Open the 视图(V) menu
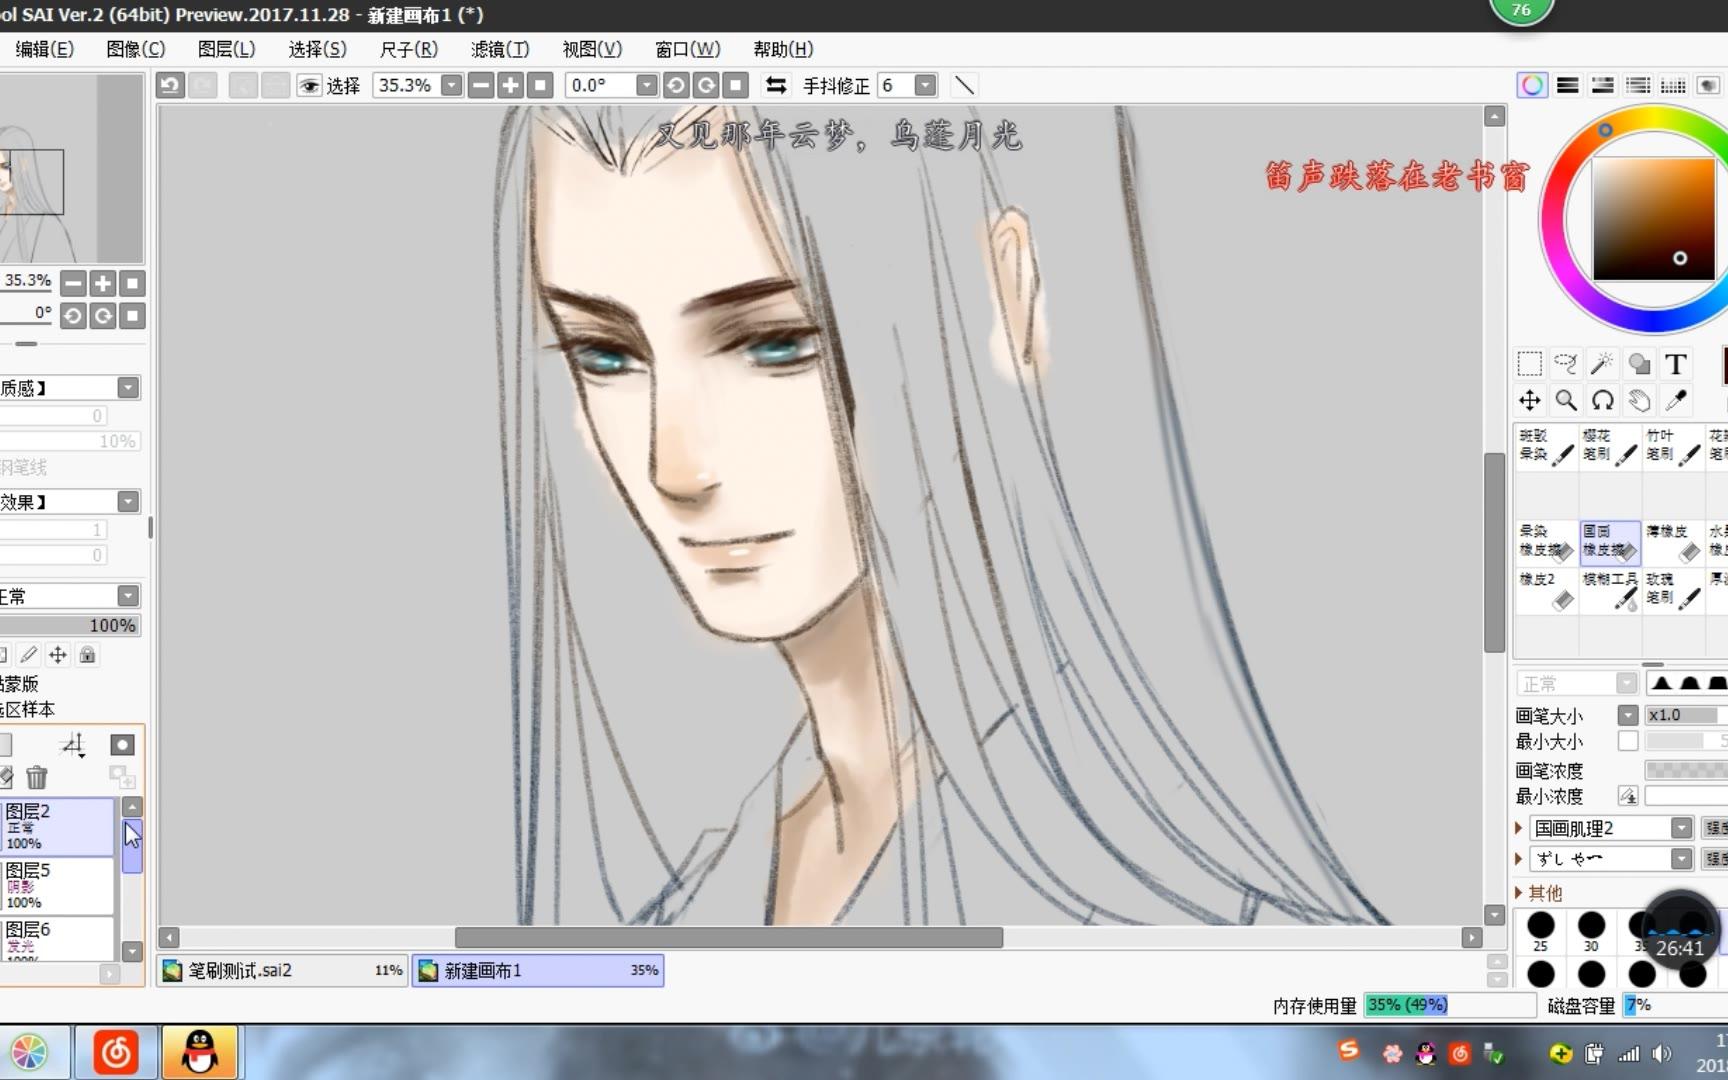Screen dimensions: 1728x1080 (592, 49)
